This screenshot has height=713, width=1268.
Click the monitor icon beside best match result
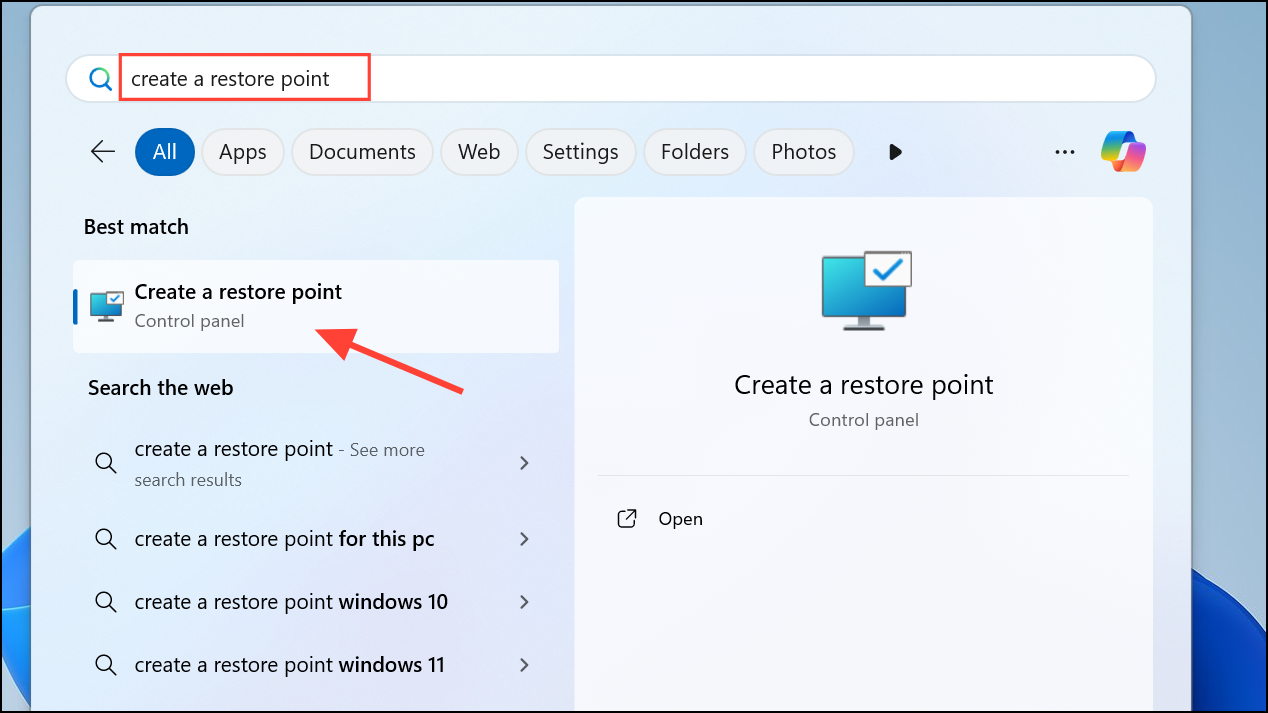[106, 306]
